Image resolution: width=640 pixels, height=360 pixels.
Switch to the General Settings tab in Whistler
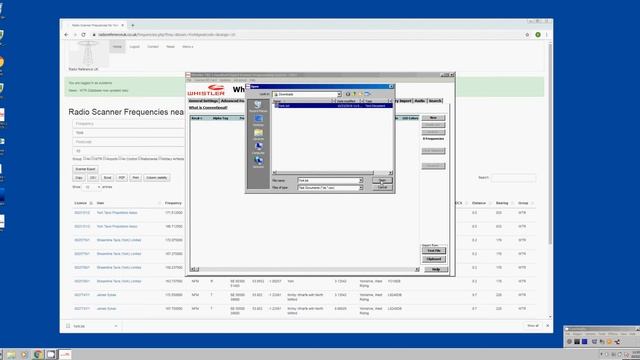point(203,101)
